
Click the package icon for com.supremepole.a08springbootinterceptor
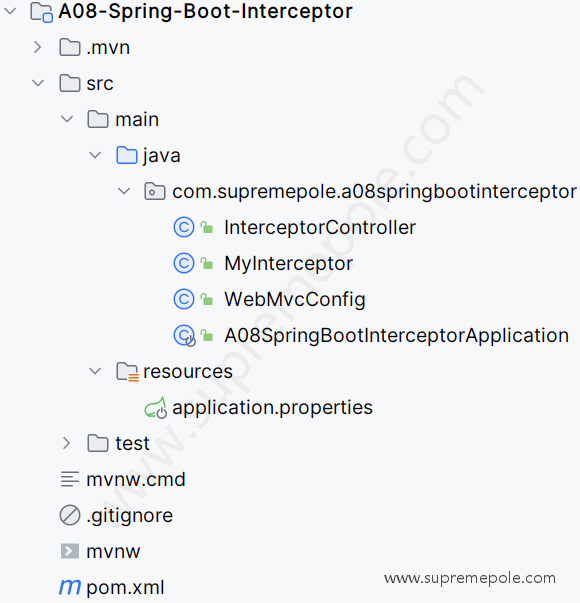point(155,191)
